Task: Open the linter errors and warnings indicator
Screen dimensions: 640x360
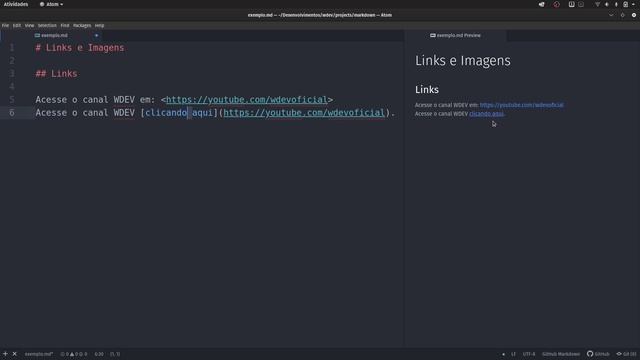Action: pos(74,354)
